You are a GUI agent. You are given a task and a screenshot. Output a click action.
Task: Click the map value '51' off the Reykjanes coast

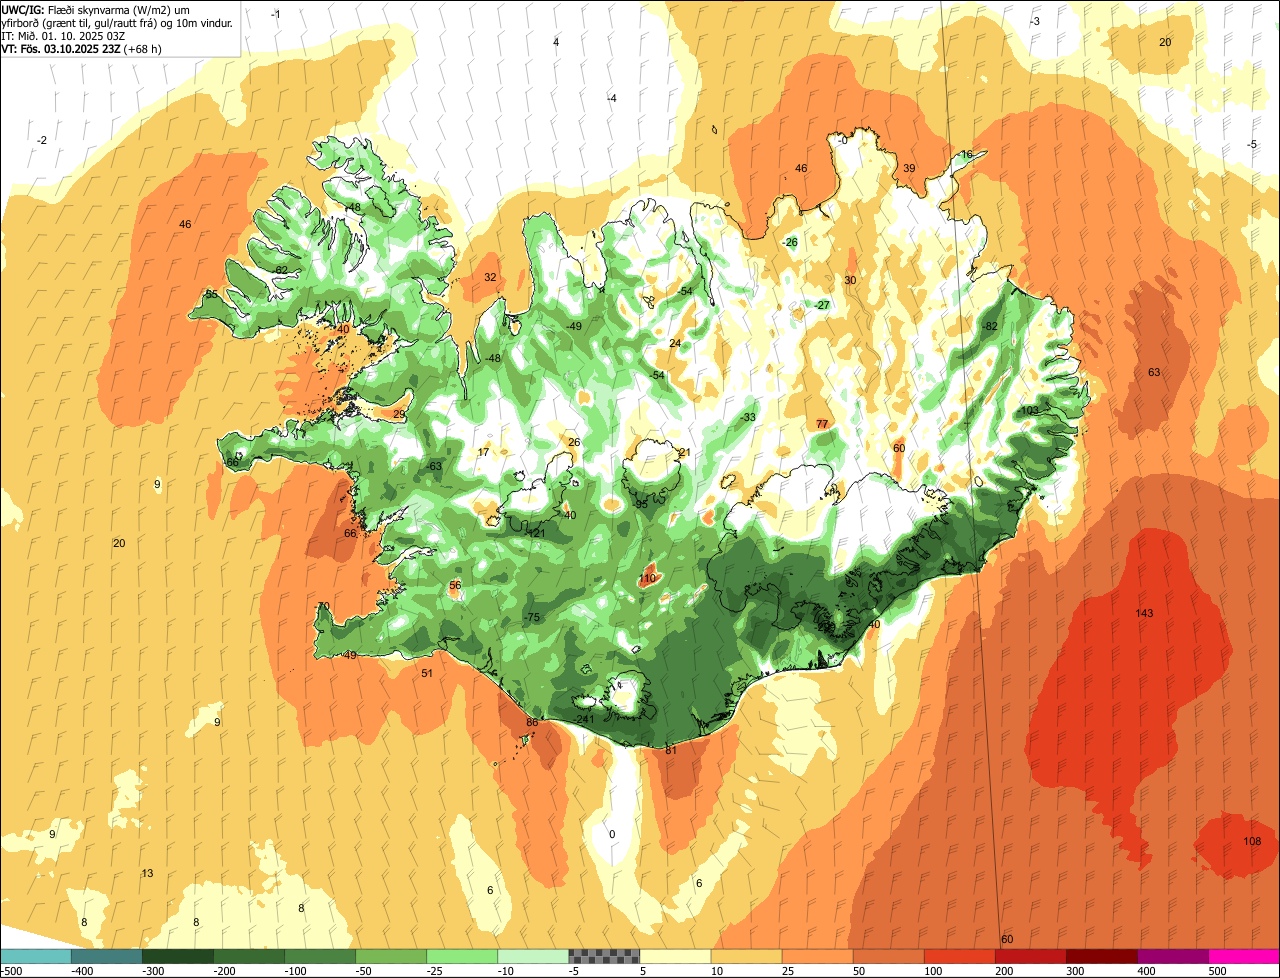click(427, 673)
